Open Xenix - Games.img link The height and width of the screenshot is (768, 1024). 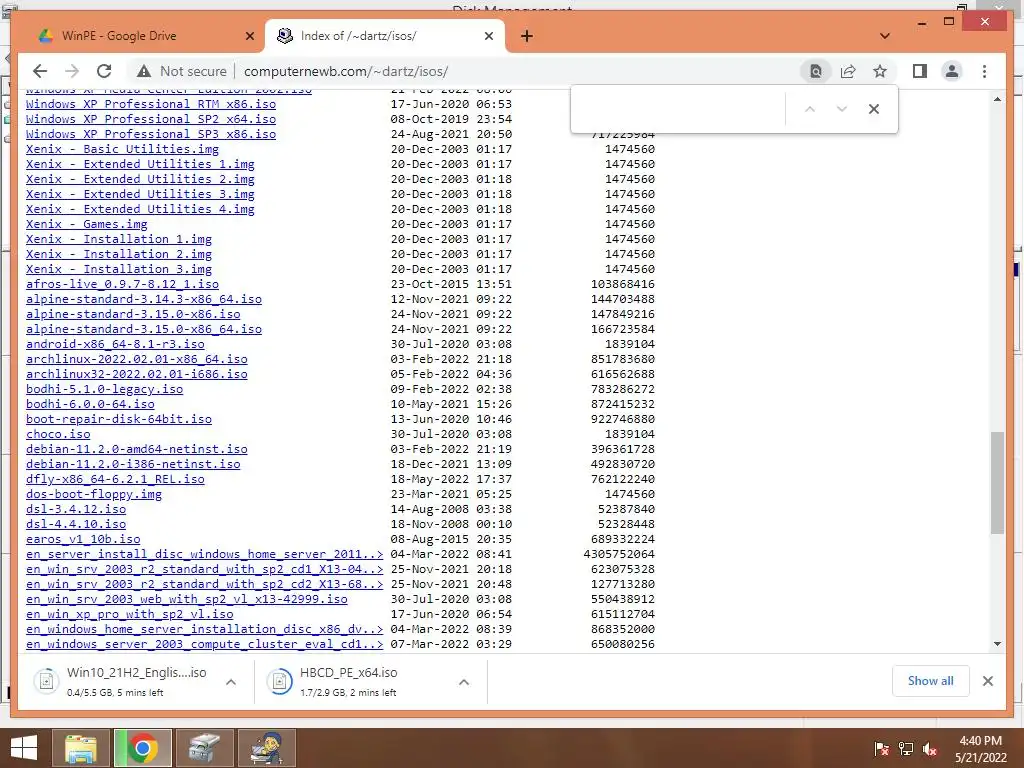click(87, 224)
